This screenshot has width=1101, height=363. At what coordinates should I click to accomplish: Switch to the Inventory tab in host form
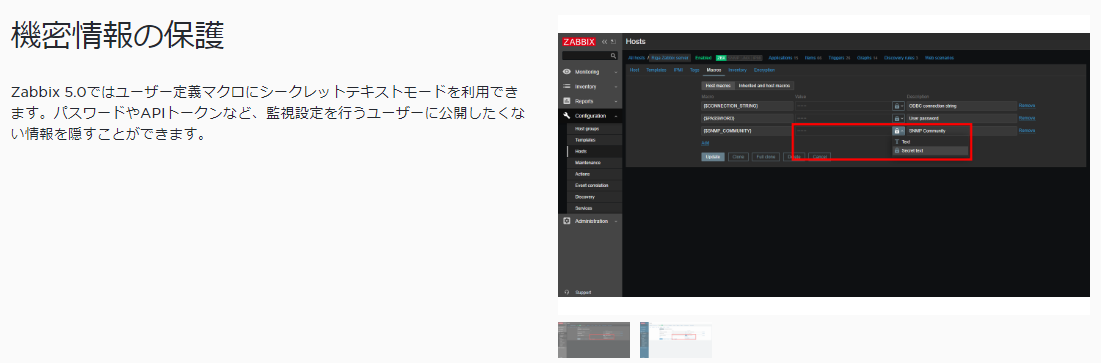tap(737, 70)
